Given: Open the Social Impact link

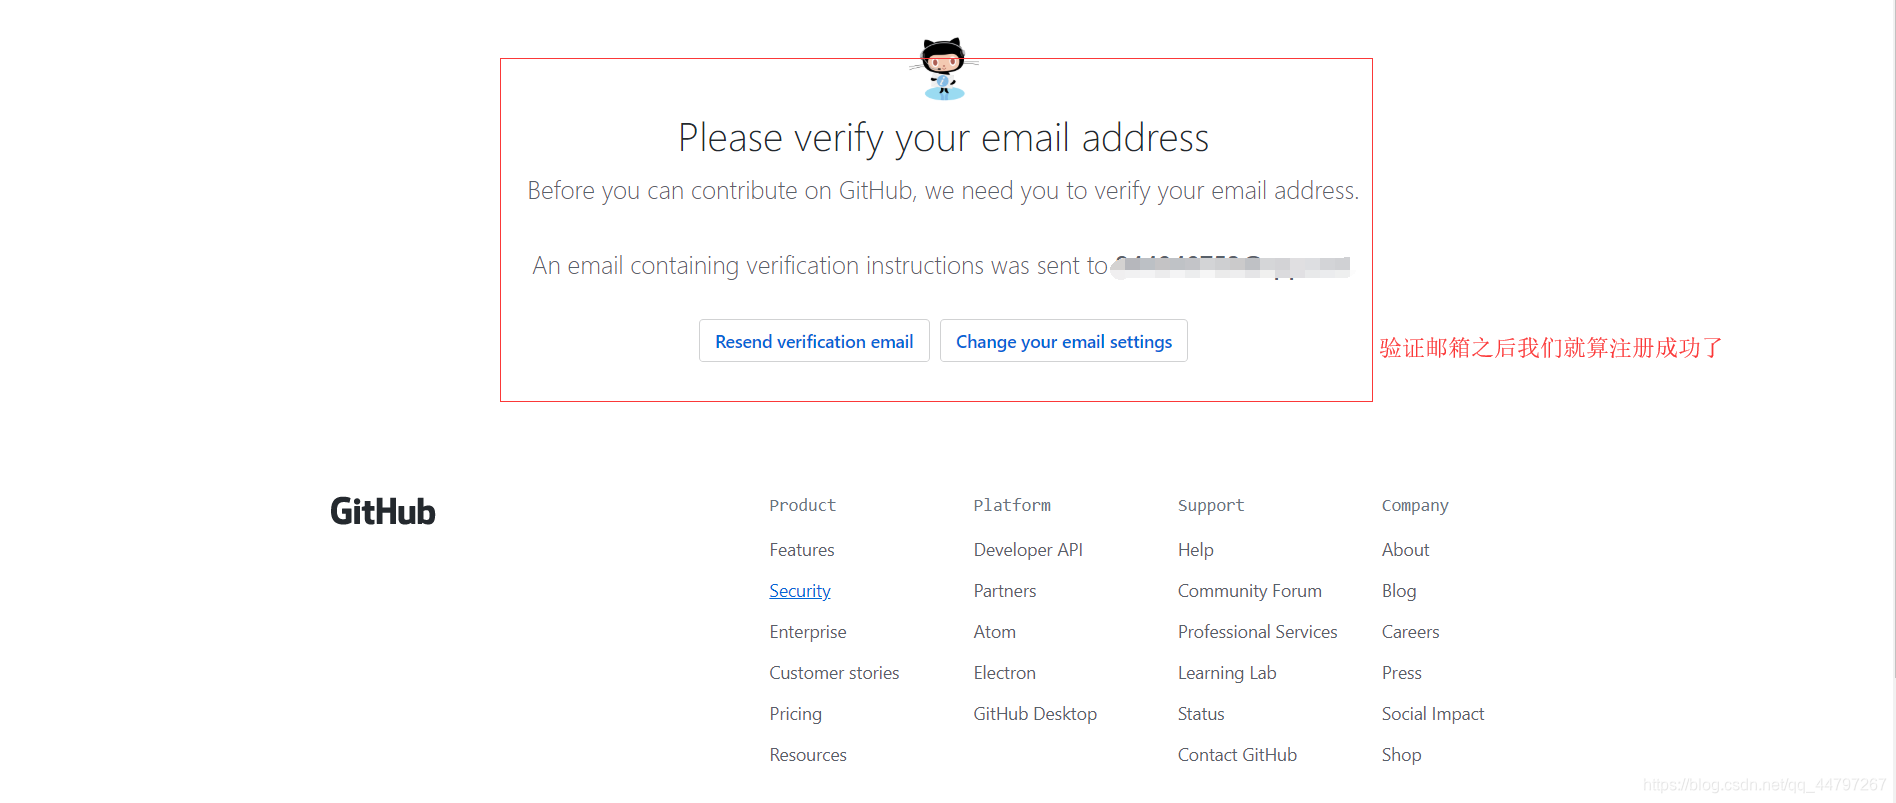Looking at the screenshot, I should click(x=1433, y=714).
